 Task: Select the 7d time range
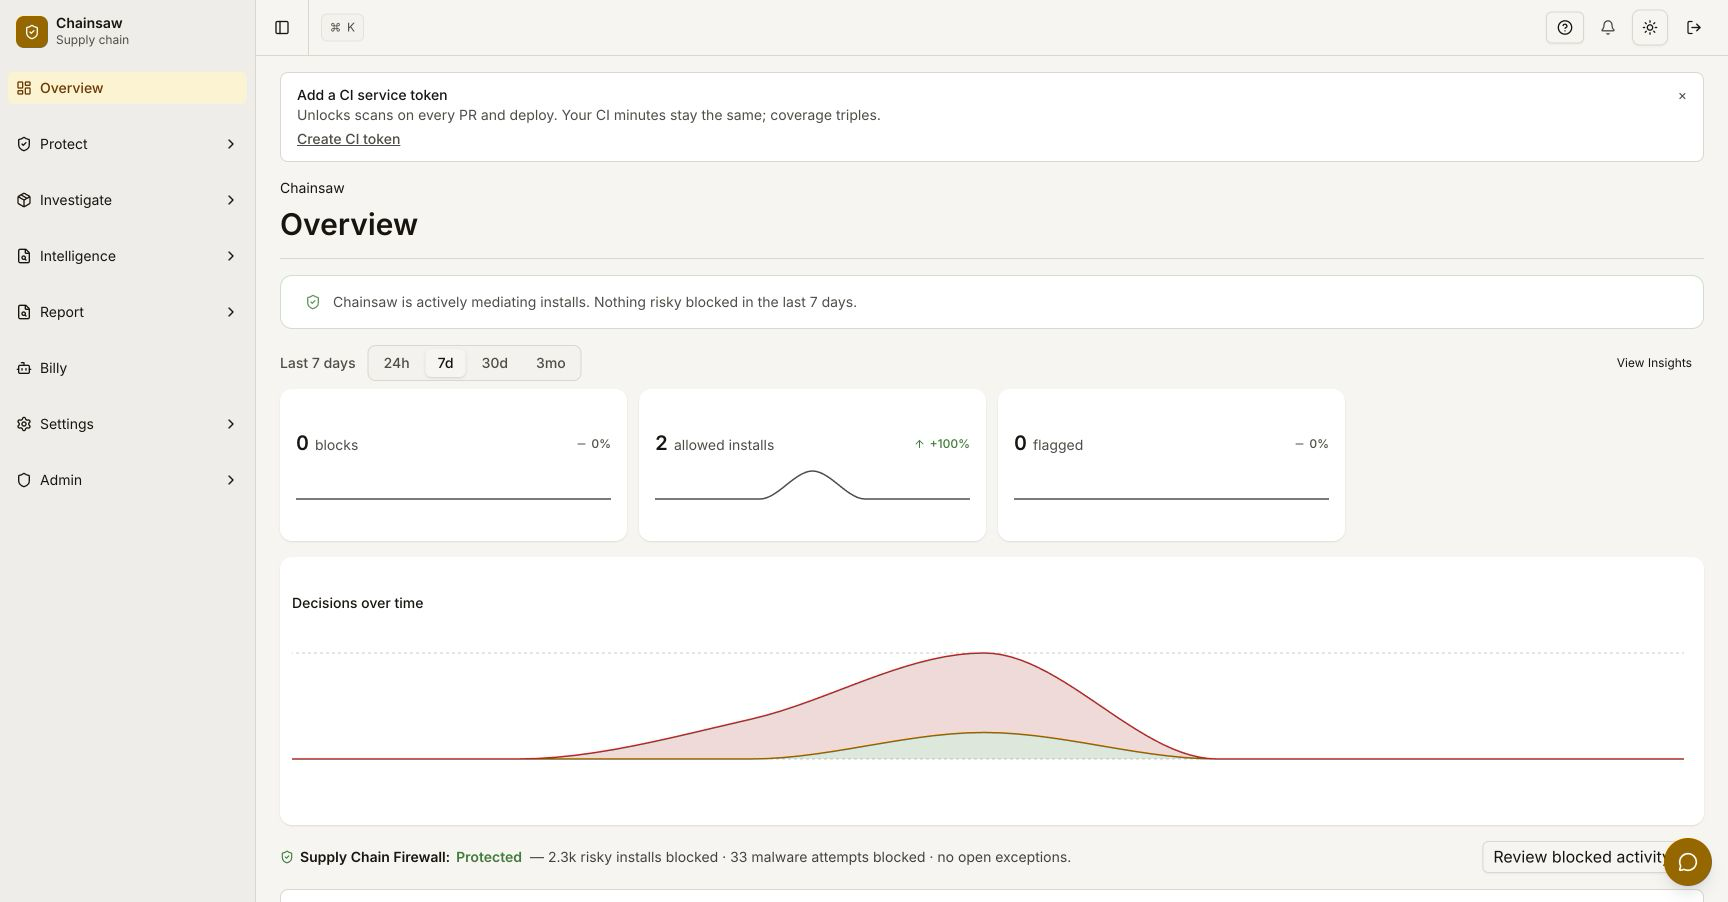[445, 363]
